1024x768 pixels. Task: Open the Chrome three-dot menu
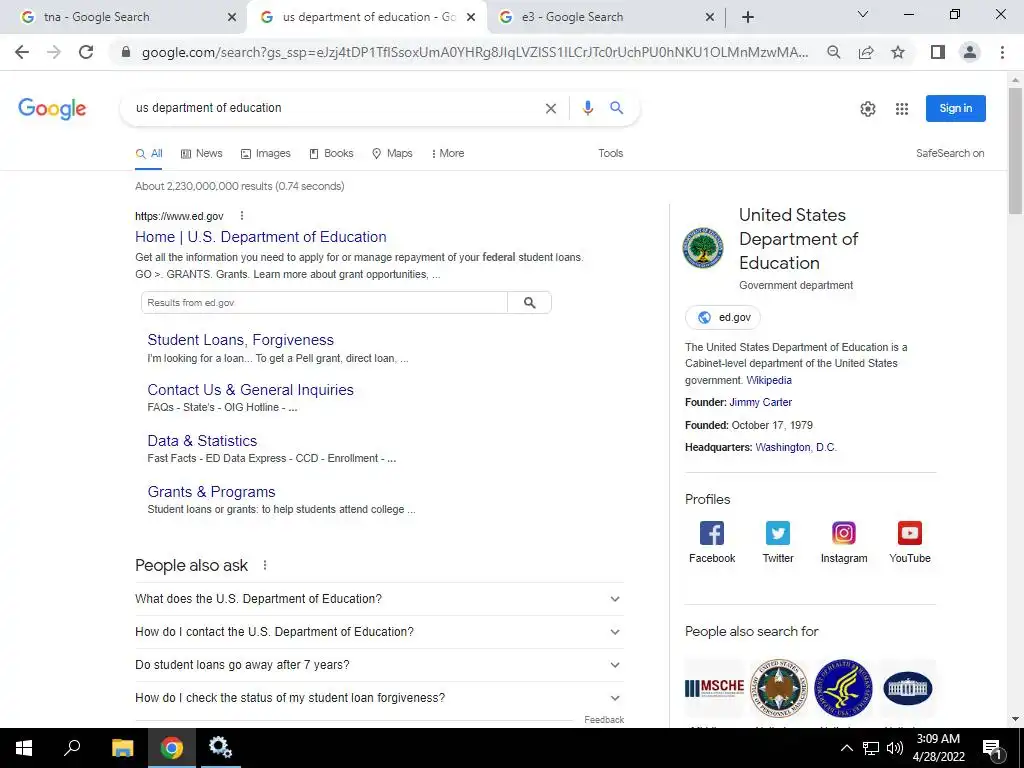tap(1002, 52)
